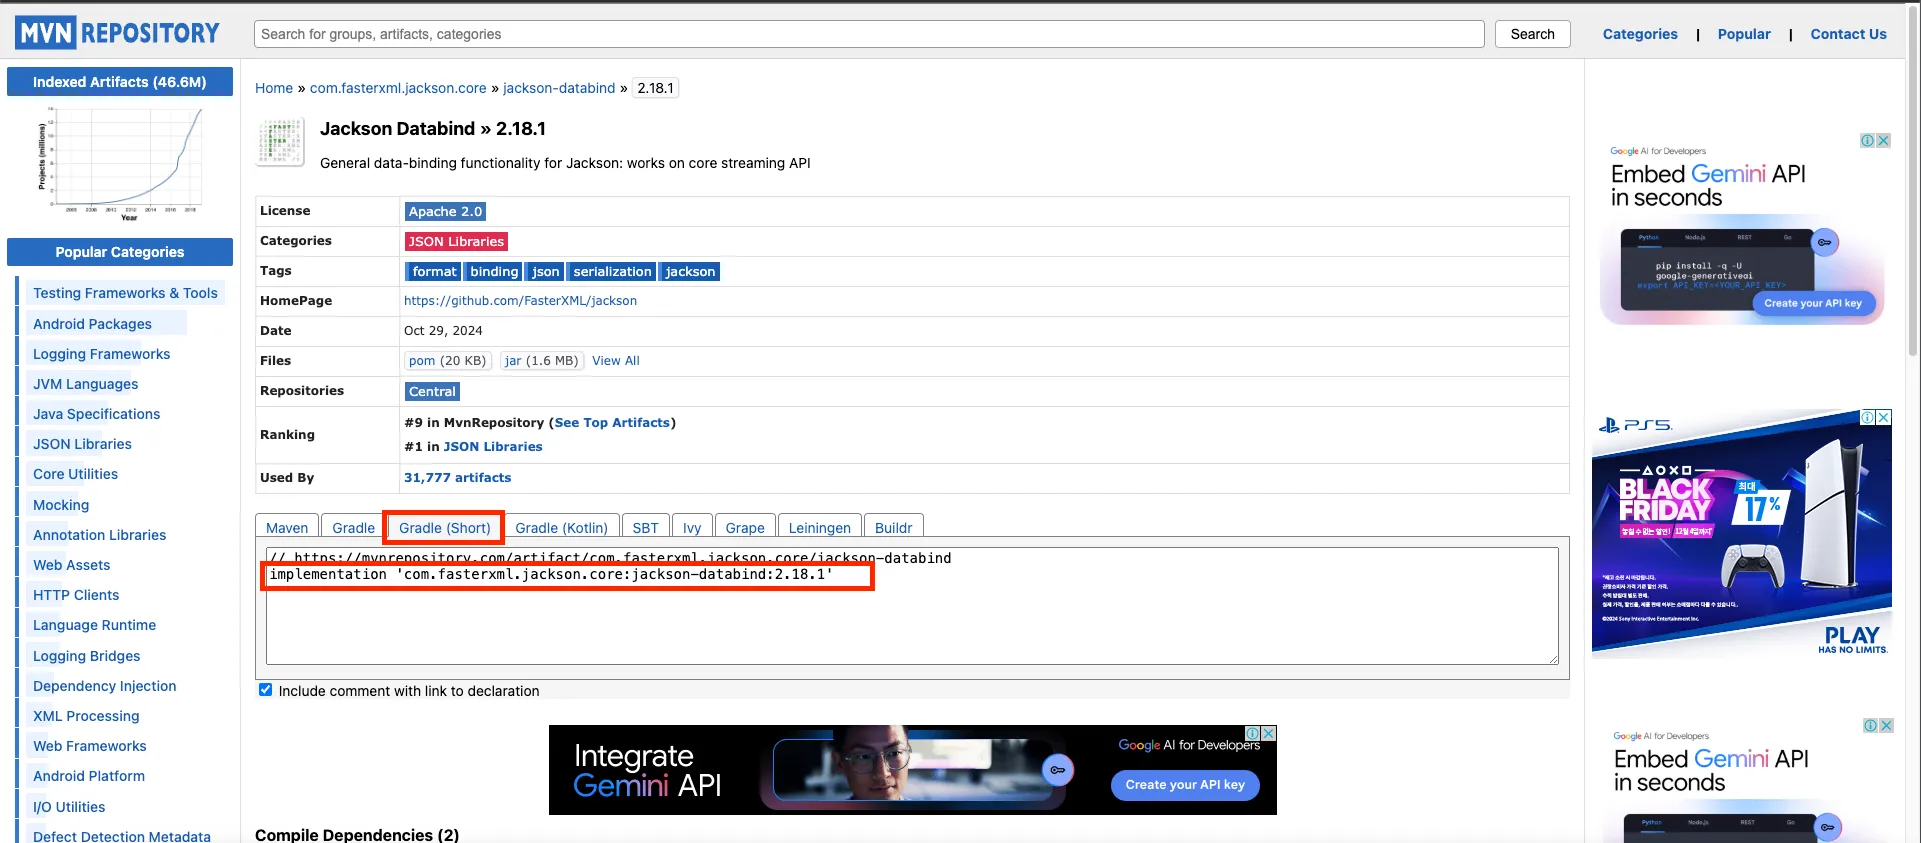The width and height of the screenshot is (1921, 843).
Task: Close the bottom Integrate Gemini API banner ad
Action: click(x=1268, y=733)
